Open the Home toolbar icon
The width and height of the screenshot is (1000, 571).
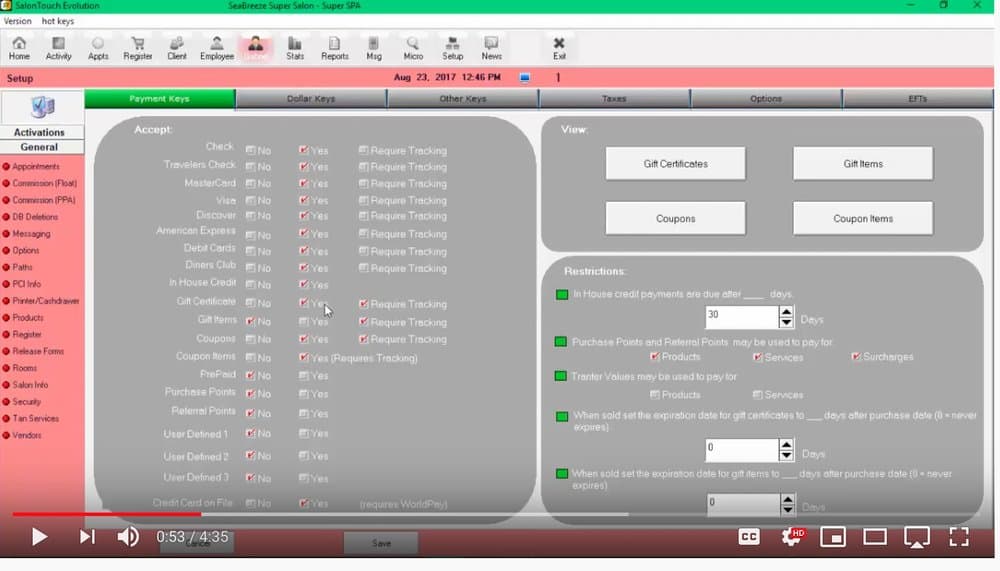pyautogui.click(x=19, y=48)
